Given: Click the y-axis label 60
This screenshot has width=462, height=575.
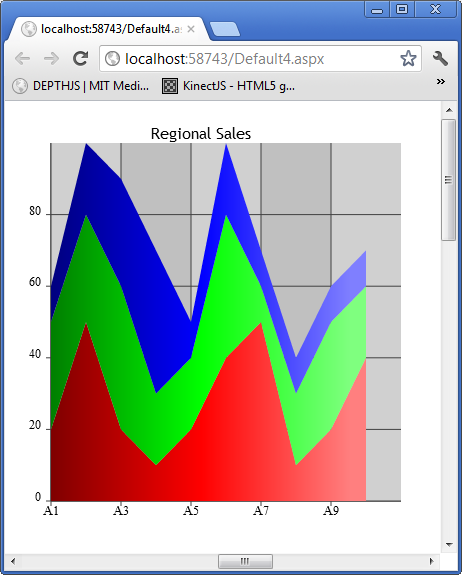Looking at the screenshot, I should click(35, 283).
